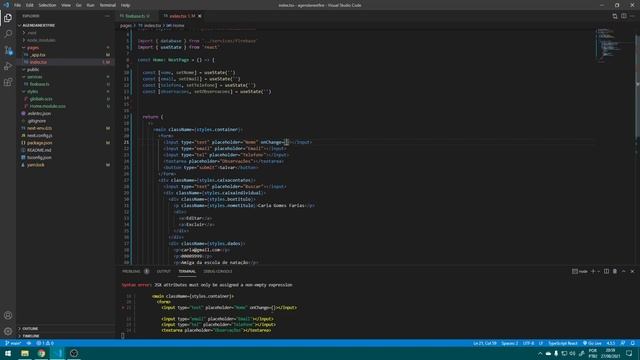Open the feedback icon in status bar

[623, 343]
